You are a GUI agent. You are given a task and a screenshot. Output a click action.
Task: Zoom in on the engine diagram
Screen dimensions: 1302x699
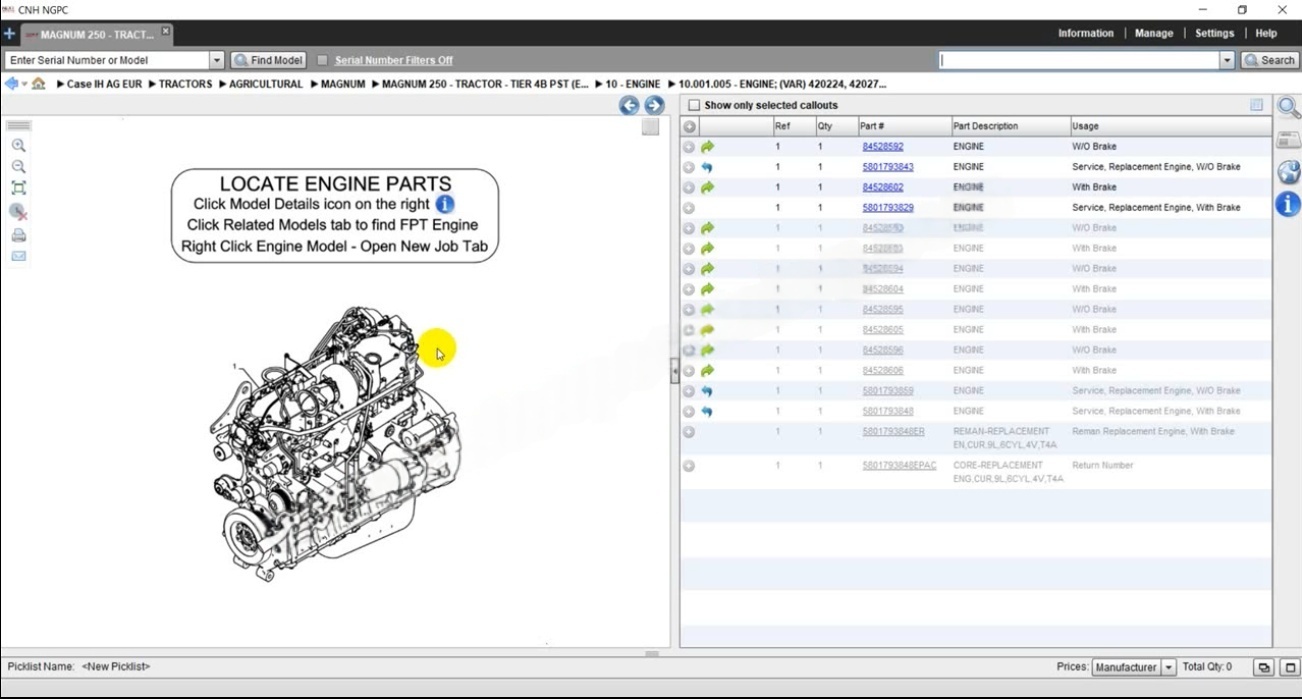[18, 146]
